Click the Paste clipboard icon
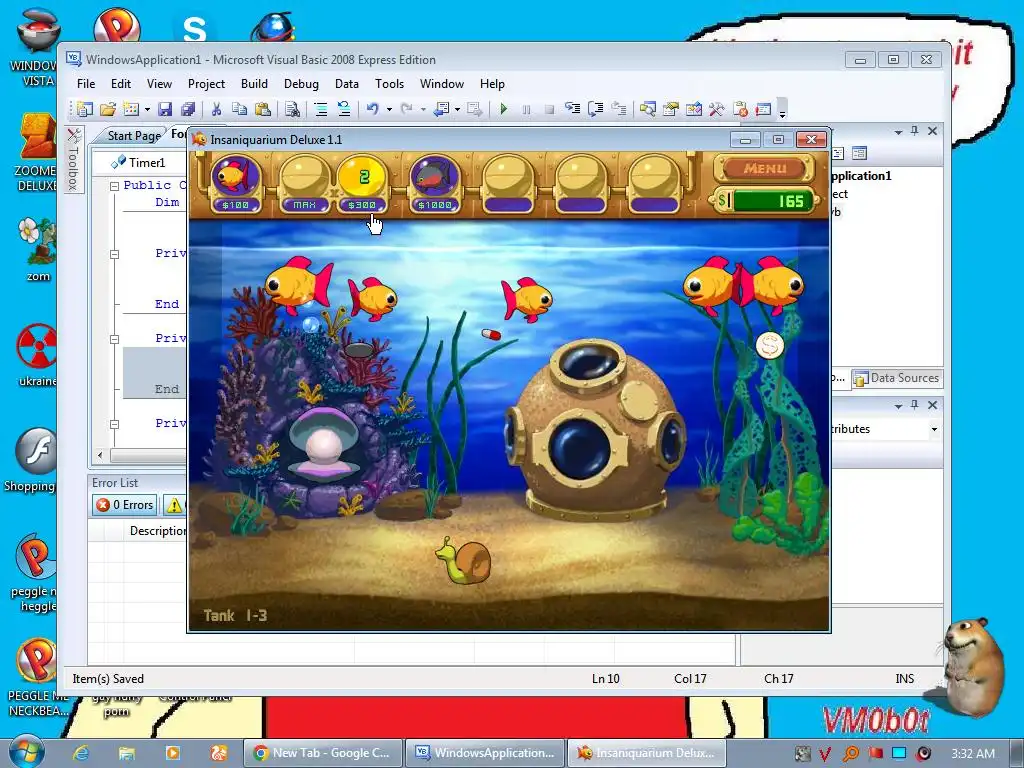The width and height of the screenshot is (1024, 768). click(x=263, y=109)
